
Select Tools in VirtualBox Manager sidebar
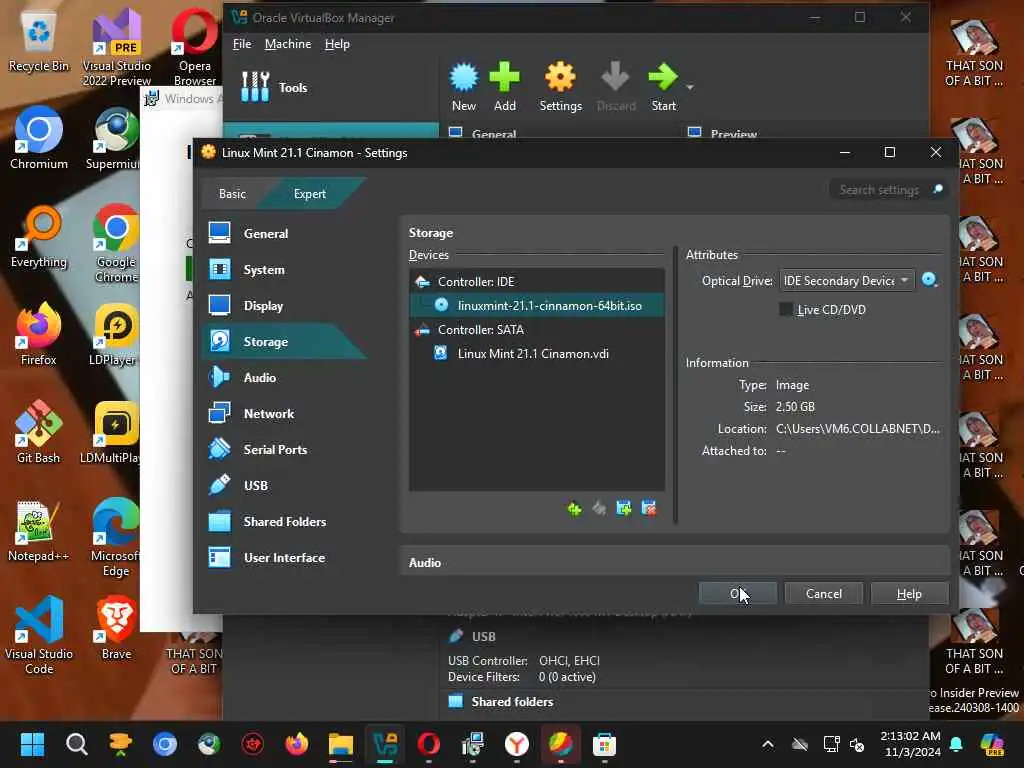pos(274,87)
